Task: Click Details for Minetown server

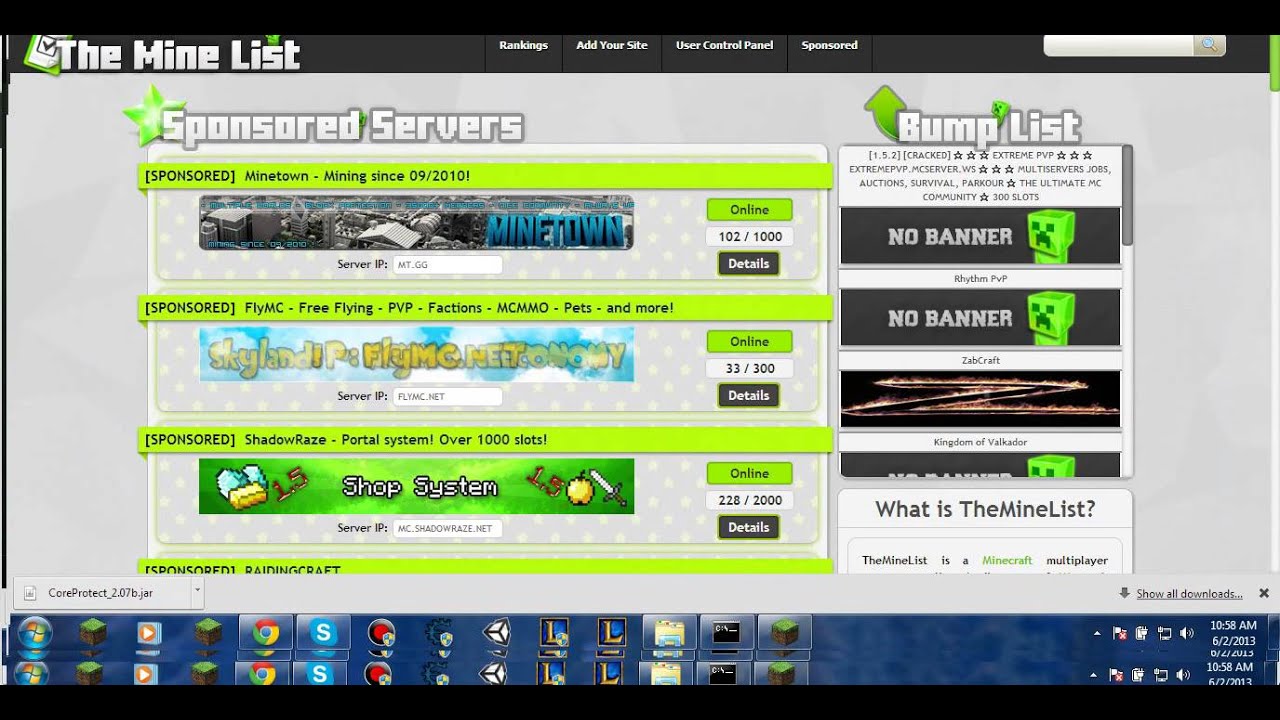Action: (748, 263)
